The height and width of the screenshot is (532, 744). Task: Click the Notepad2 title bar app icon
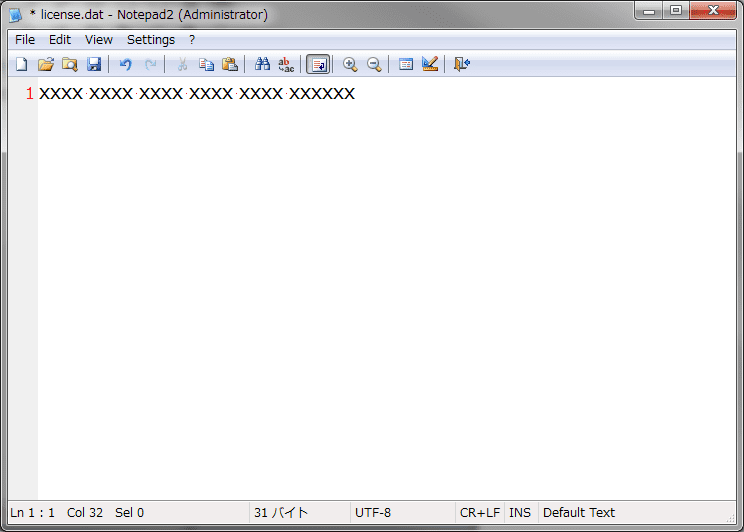(x=16, y=15)
